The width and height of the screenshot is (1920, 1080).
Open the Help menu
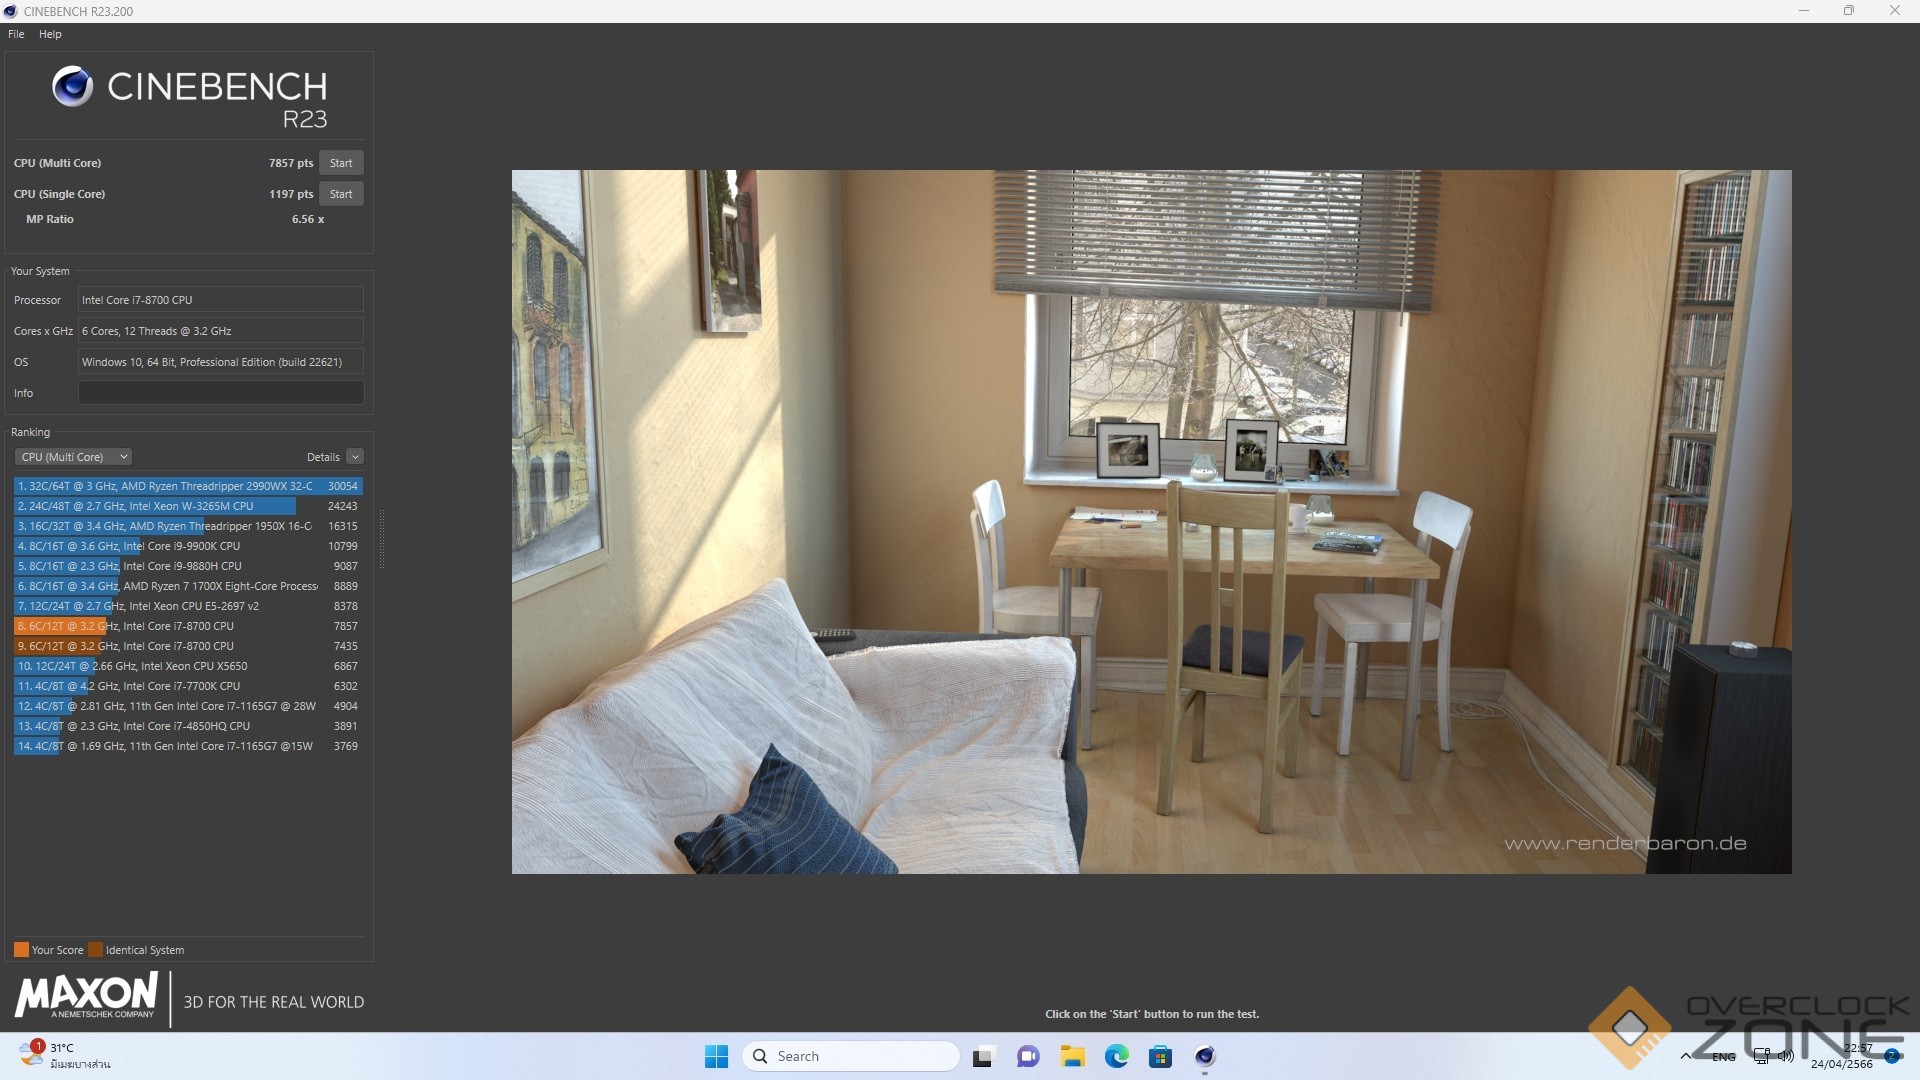tap(50, 34)
